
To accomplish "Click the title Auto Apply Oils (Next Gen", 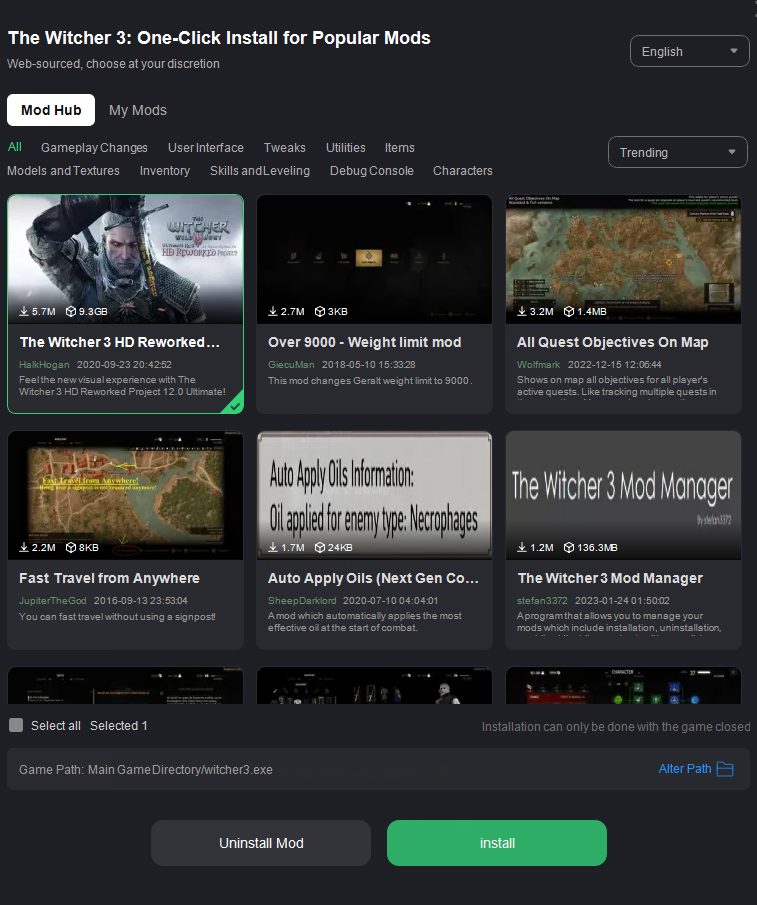I will point(373,578).
